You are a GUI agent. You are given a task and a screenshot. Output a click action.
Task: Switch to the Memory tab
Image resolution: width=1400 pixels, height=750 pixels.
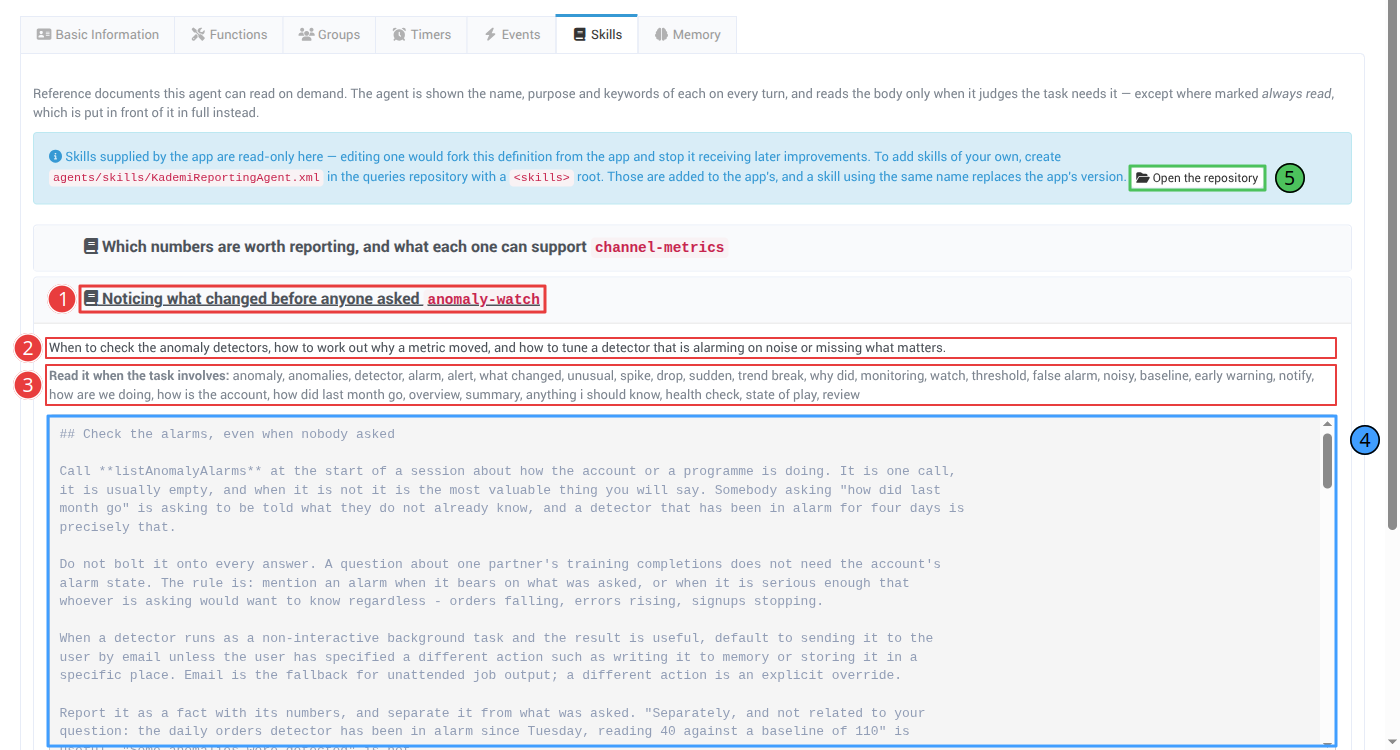pos(687,34)
